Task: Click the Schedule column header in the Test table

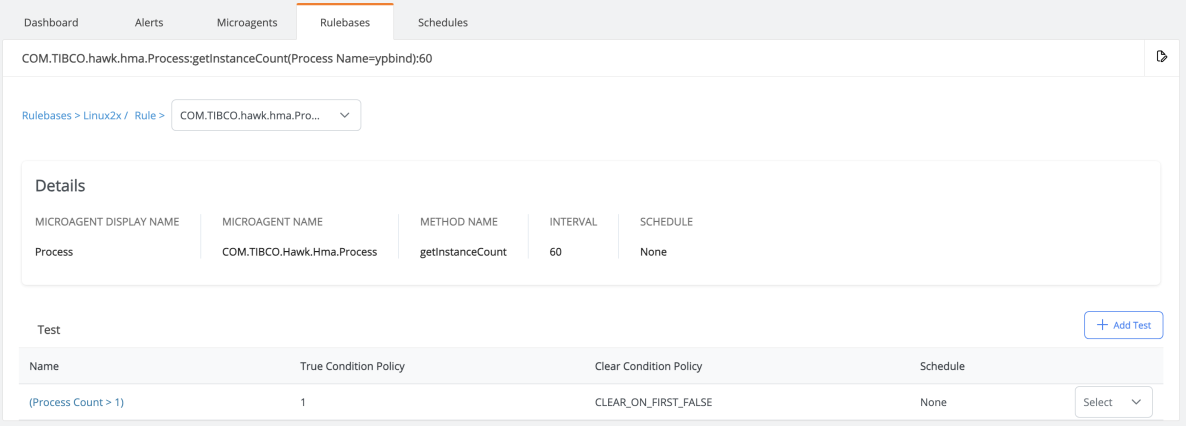Action: click(942, 366)
